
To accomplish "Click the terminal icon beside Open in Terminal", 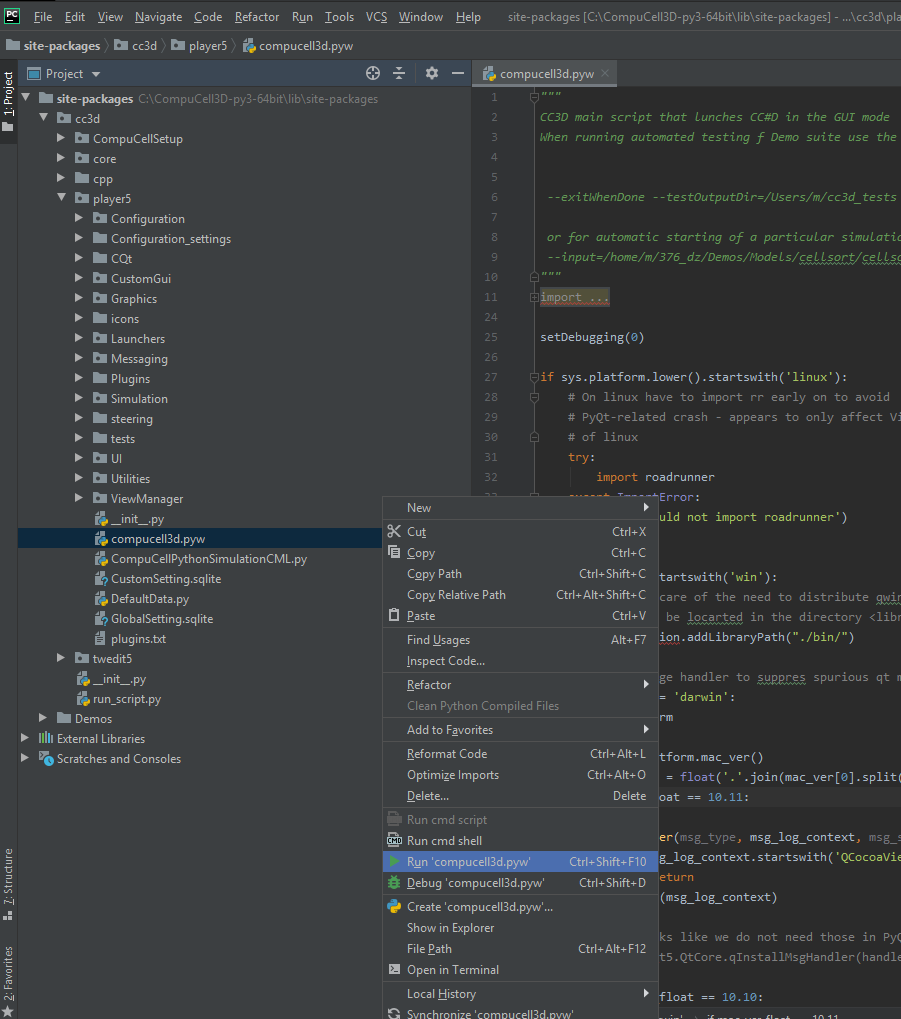I will pyautogui.click(x=394, y=969).
